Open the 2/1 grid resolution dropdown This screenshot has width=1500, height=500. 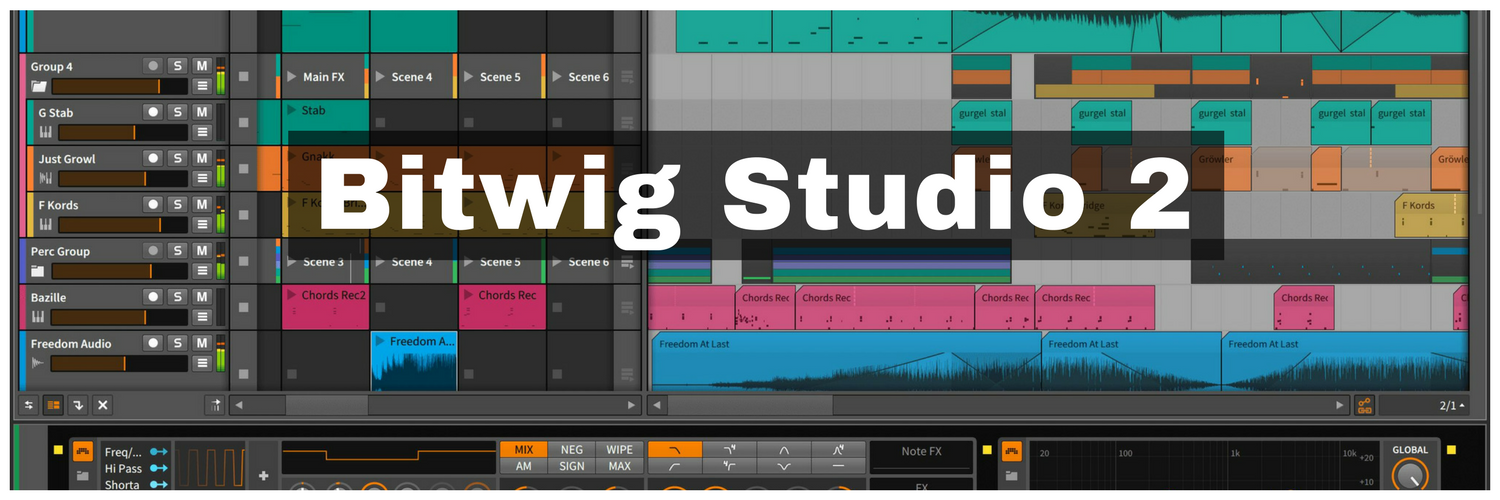(1424, 405)
